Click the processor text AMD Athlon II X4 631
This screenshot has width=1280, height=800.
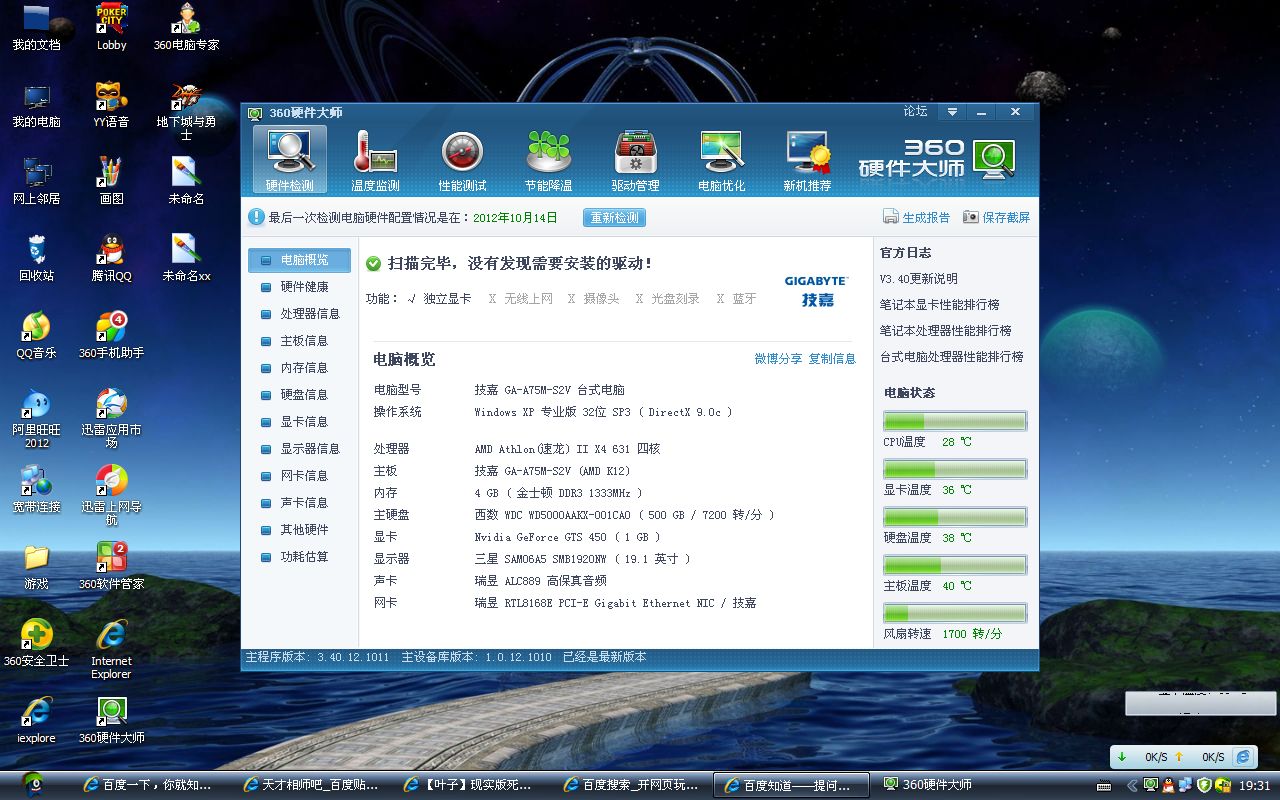(x=567, y=450)
